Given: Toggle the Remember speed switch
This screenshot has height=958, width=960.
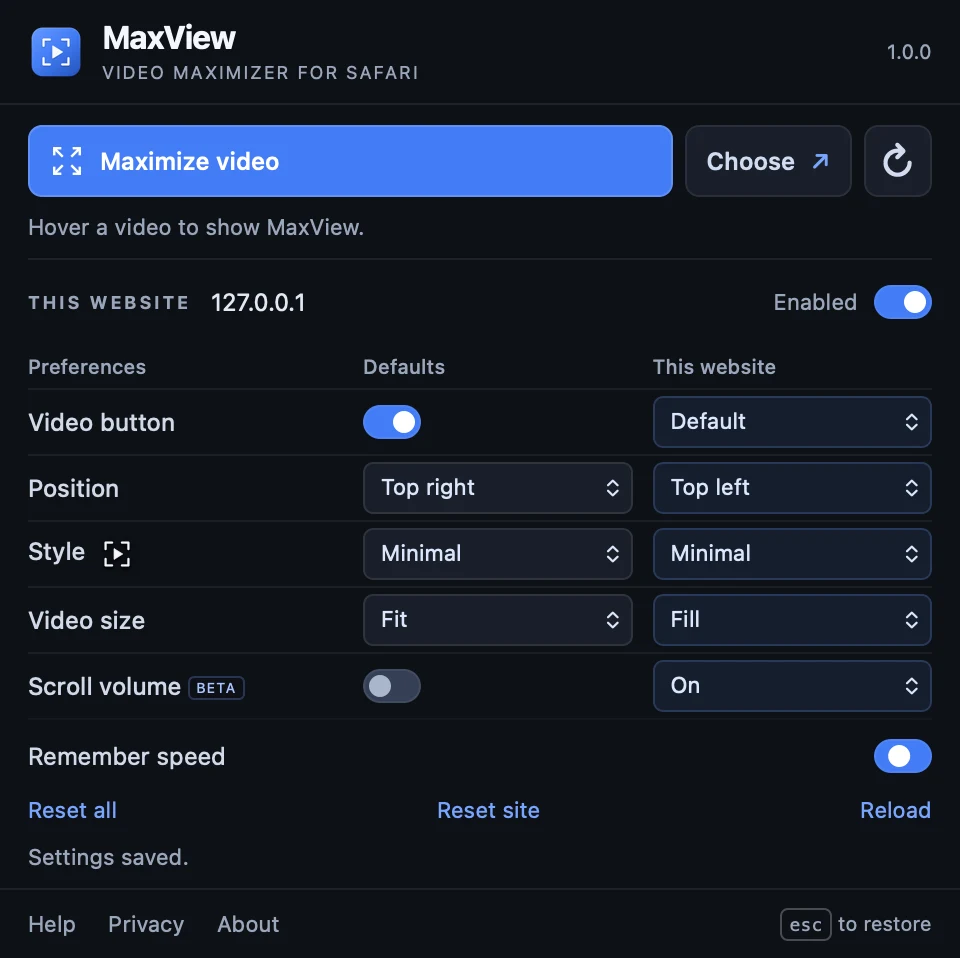Looking at the screenshot, I should [x=902, y=756].
